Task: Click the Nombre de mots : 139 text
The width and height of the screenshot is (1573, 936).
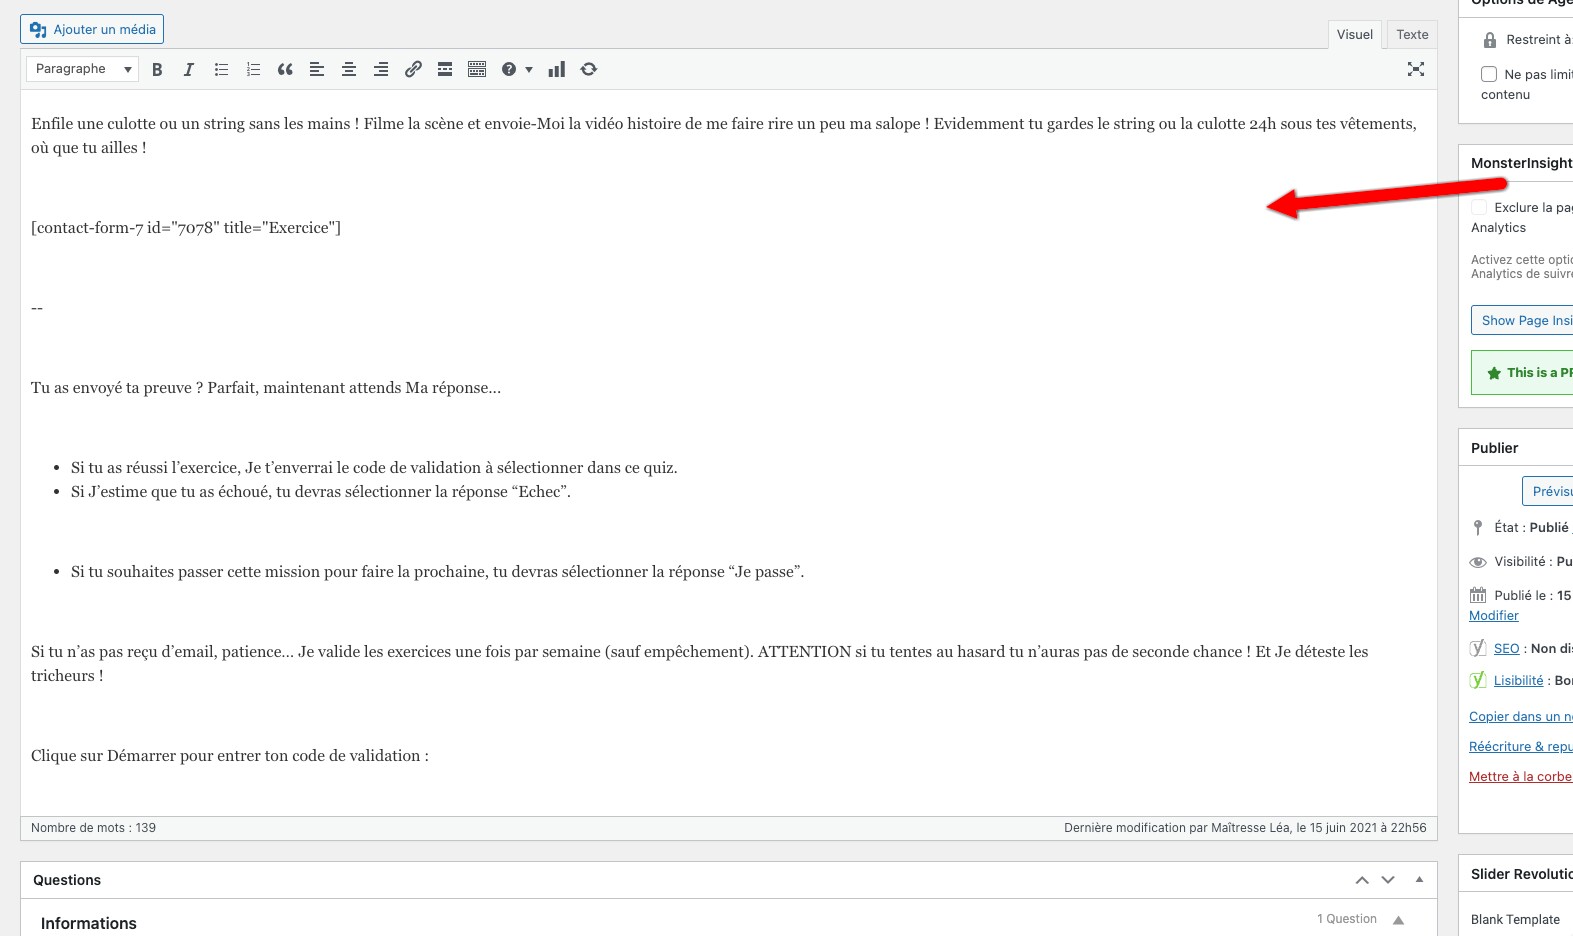Action: 93,828
